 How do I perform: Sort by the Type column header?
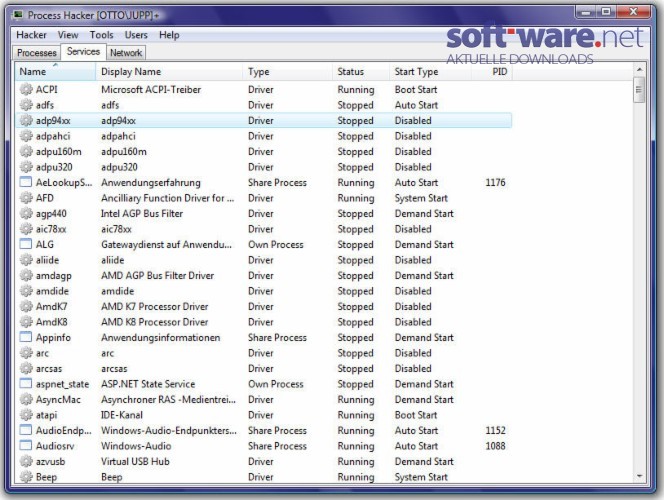(288, 72)
